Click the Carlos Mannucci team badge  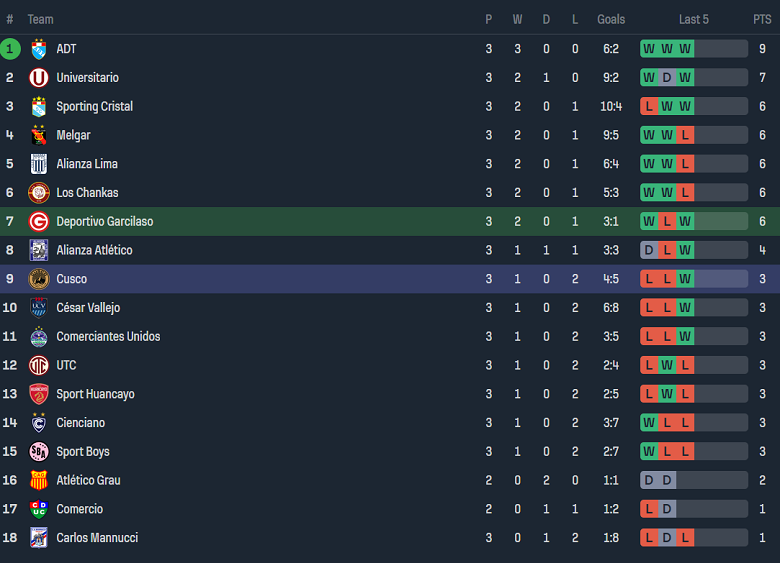coord(39,538)
